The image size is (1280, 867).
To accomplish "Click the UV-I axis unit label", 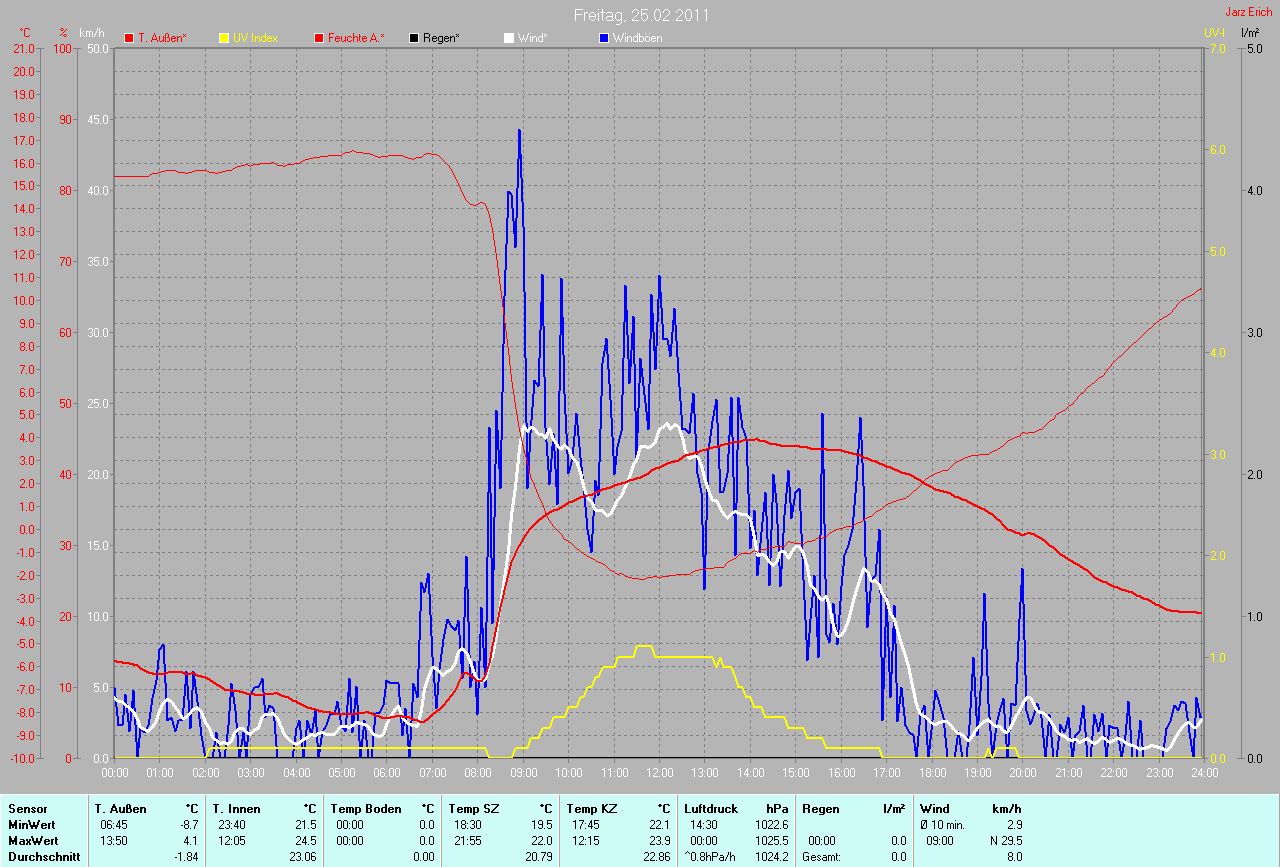I will pos(1214,33).
